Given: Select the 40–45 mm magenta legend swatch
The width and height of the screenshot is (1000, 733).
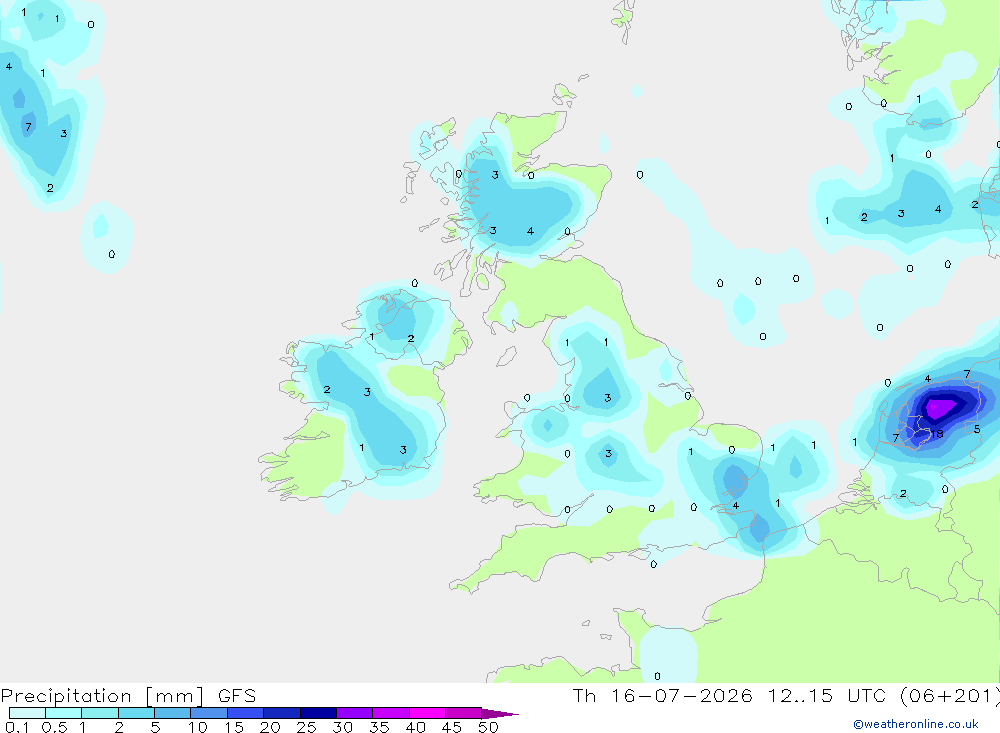Looking at the screenshot, I should 427,713.
